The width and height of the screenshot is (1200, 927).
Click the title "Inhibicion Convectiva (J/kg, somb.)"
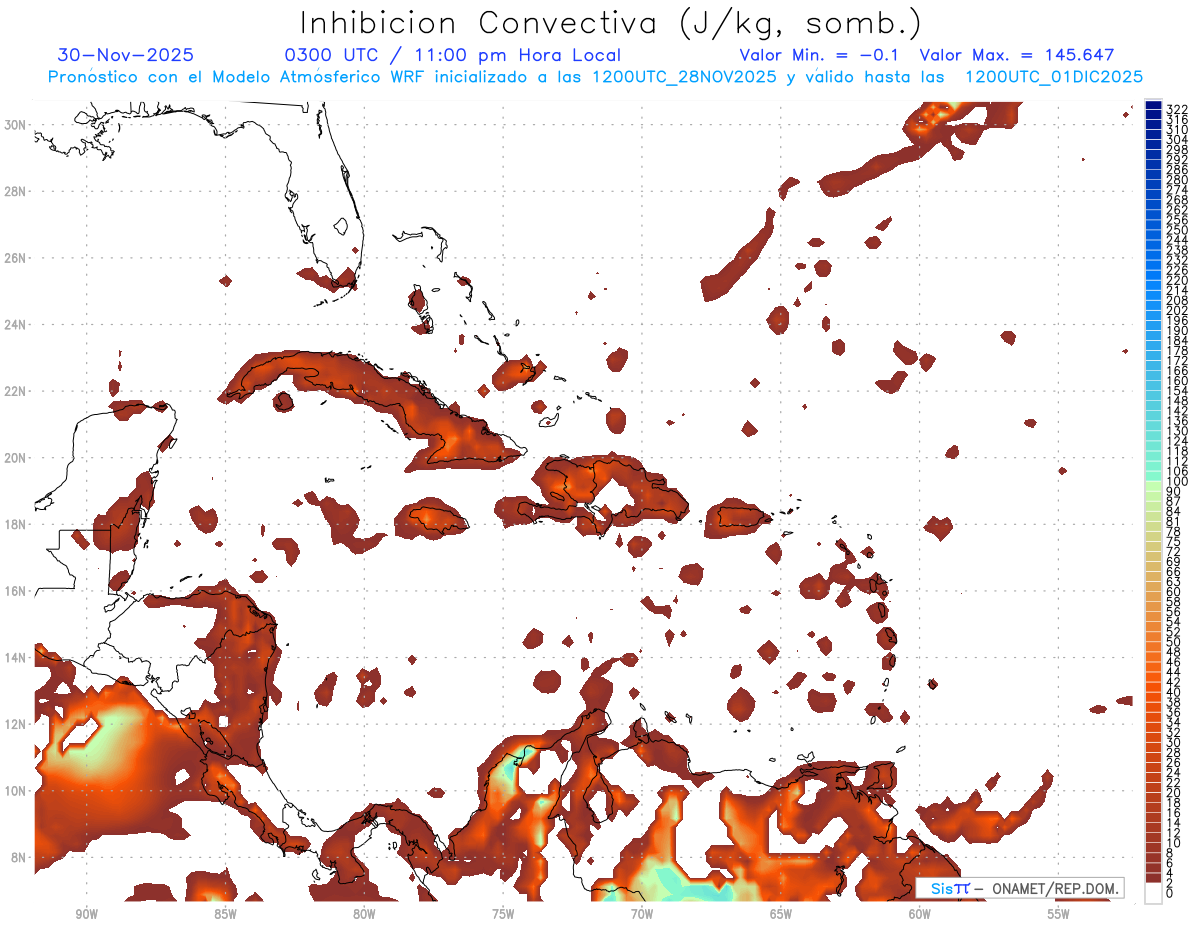click(611, 23)
